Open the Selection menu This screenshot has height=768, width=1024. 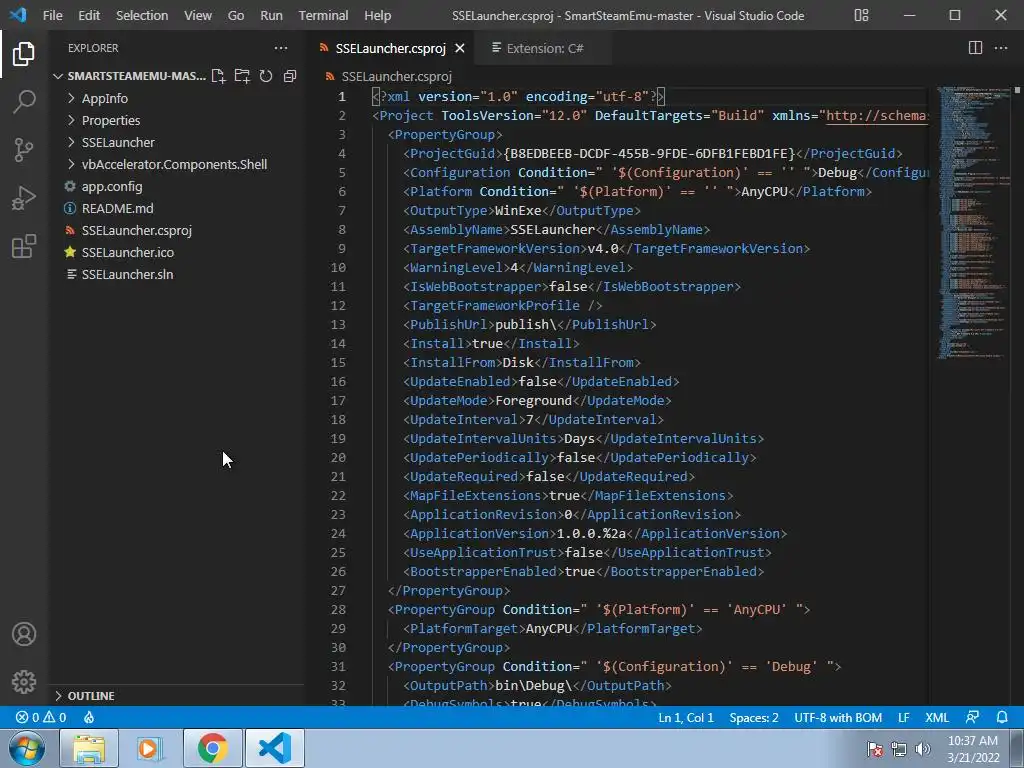(x=142, y=15)
